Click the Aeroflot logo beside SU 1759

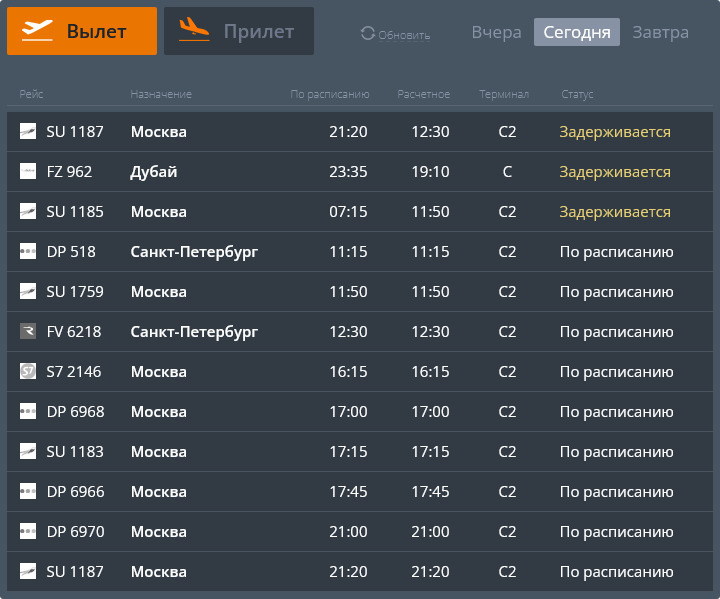point(28,292)
